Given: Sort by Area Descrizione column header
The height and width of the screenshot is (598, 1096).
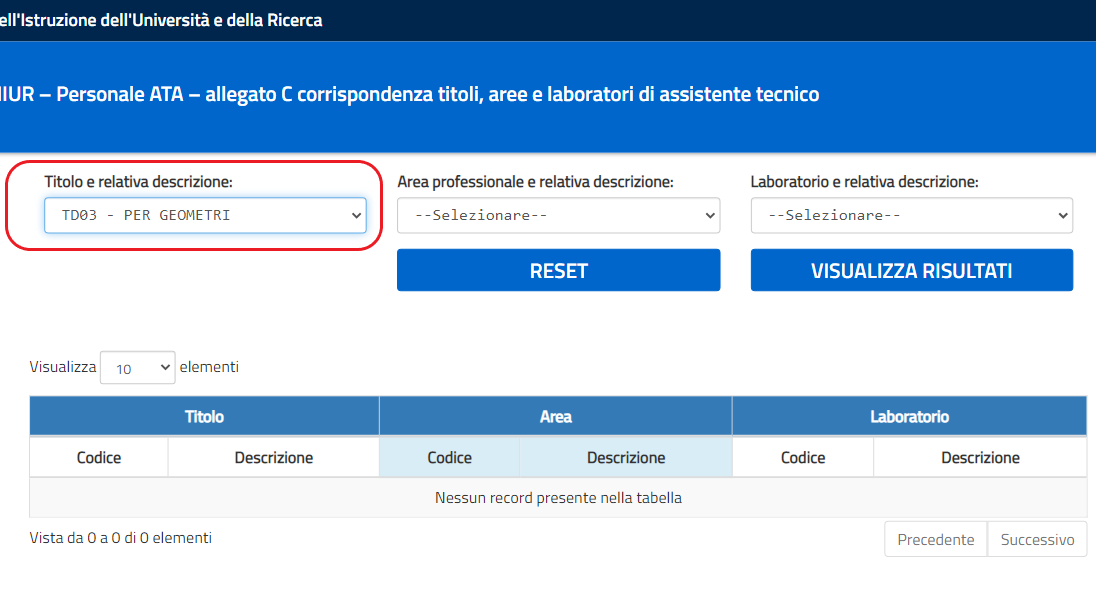Looking at the screenshot, I should tap(626, 458).
